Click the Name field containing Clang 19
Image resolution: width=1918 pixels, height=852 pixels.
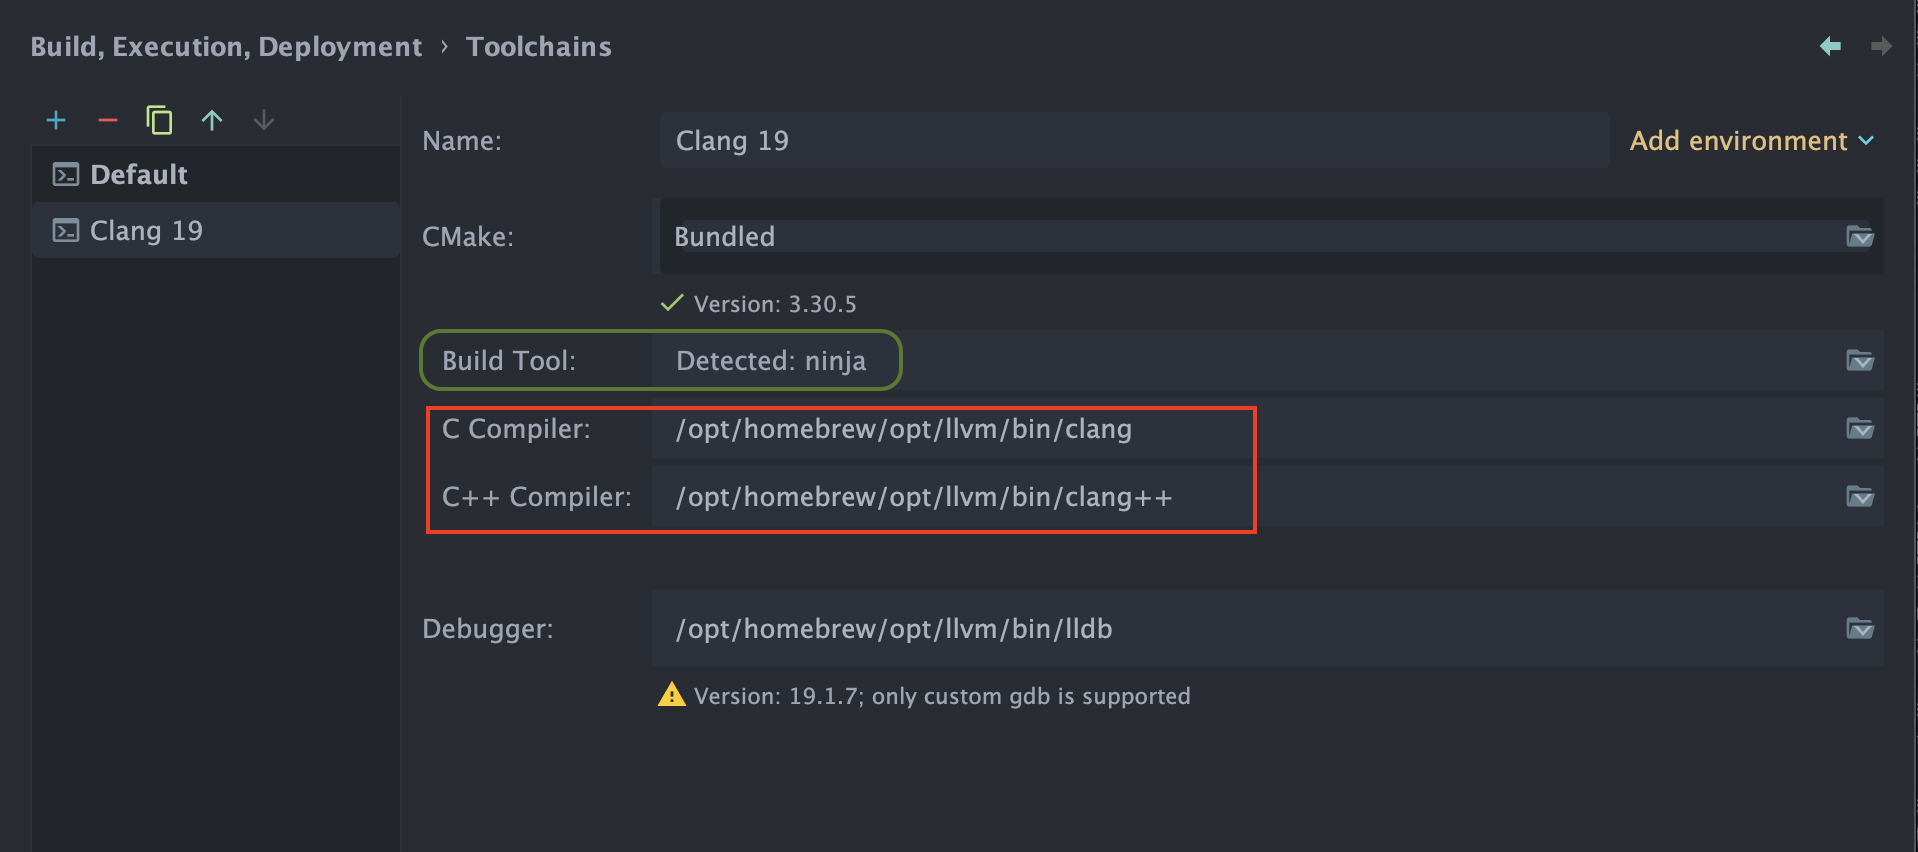(1130, 141)
